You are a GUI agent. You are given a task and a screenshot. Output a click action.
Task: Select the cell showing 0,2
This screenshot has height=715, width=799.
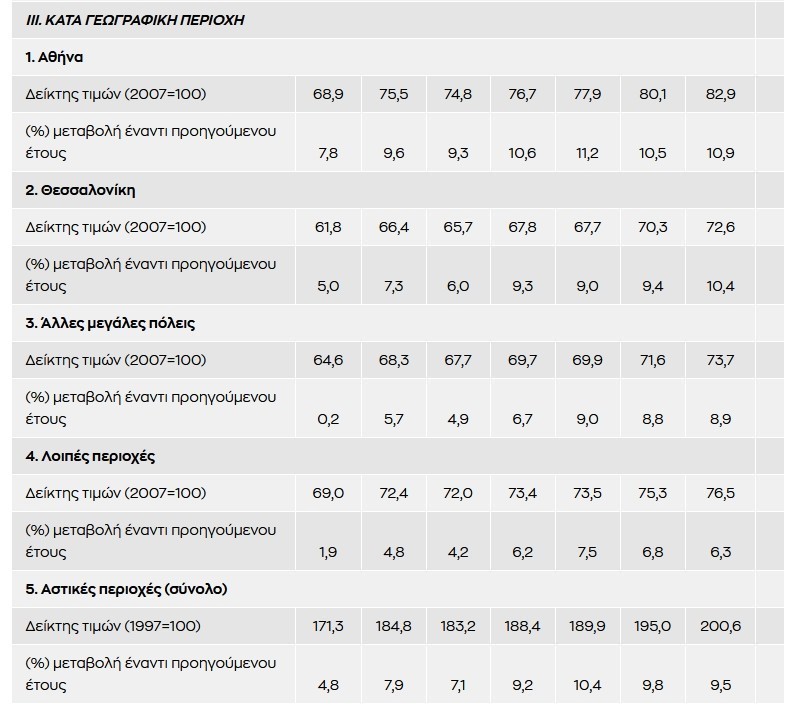pos(329,419)
